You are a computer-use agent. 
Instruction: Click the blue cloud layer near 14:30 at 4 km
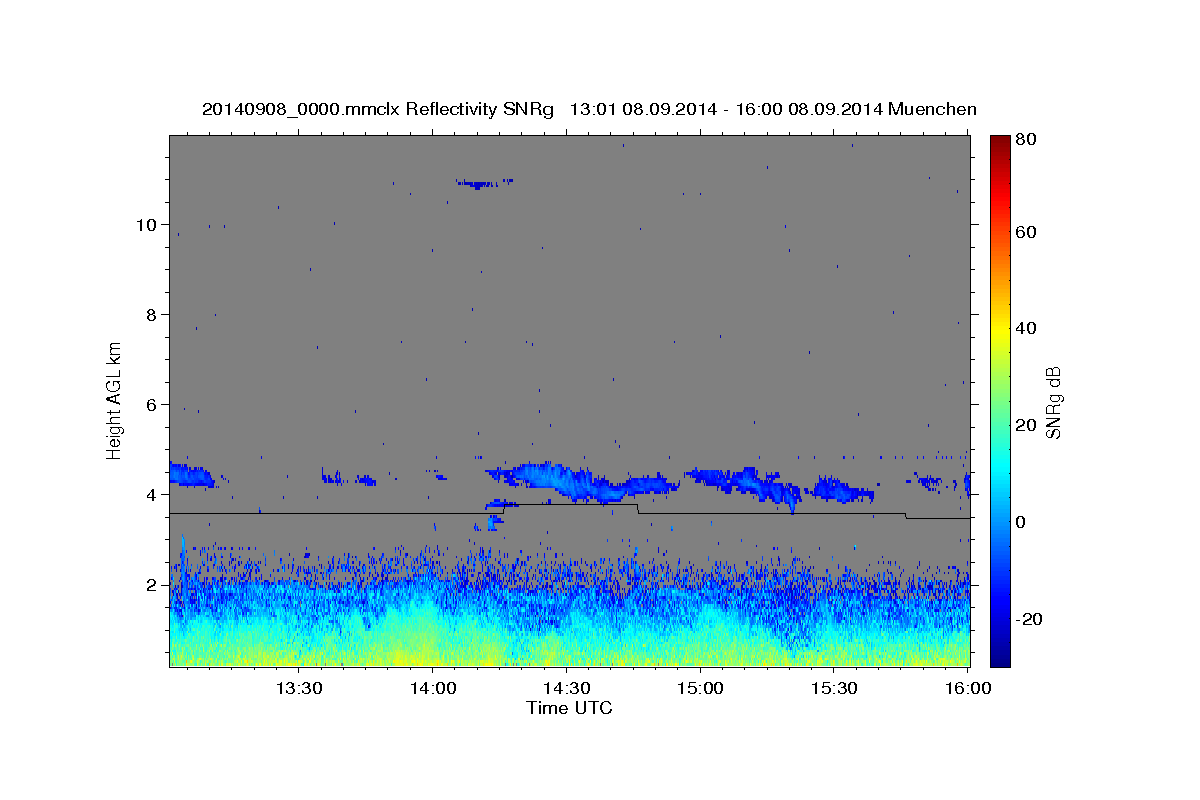[583, 481]
